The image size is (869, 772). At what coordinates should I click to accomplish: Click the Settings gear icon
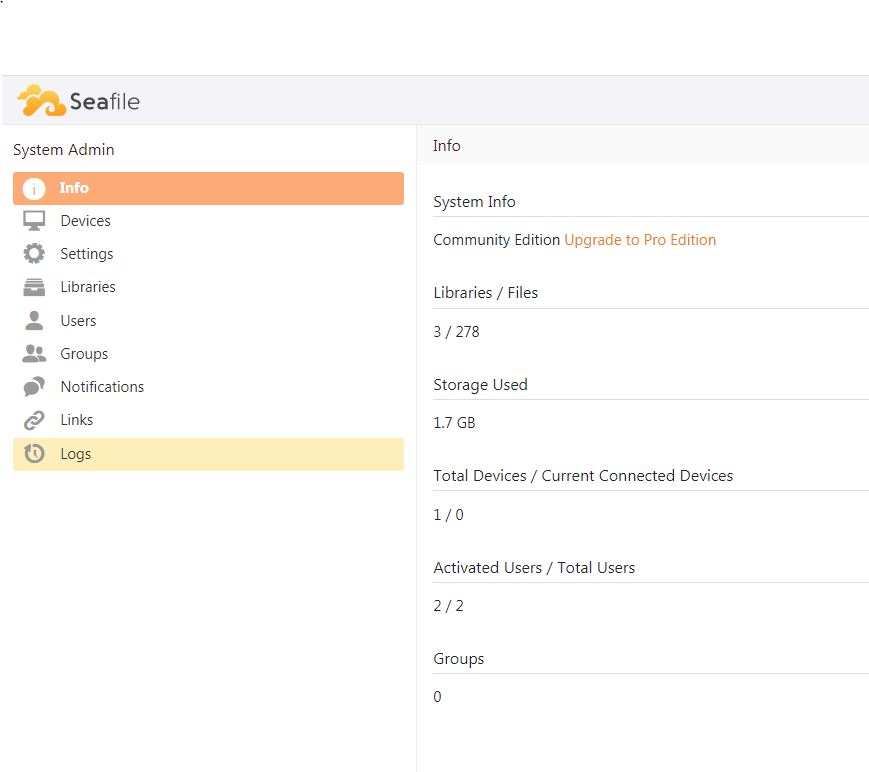(34, 254)
